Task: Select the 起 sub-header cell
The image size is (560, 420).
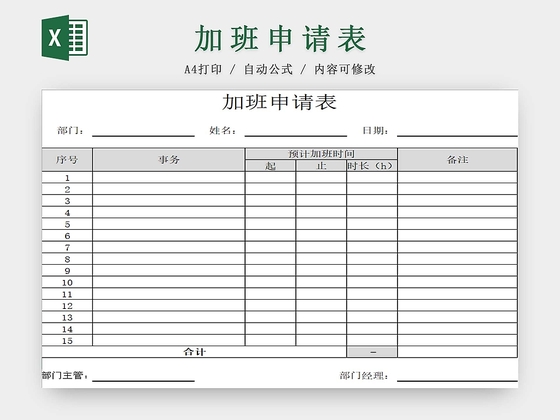Action: 270,166
